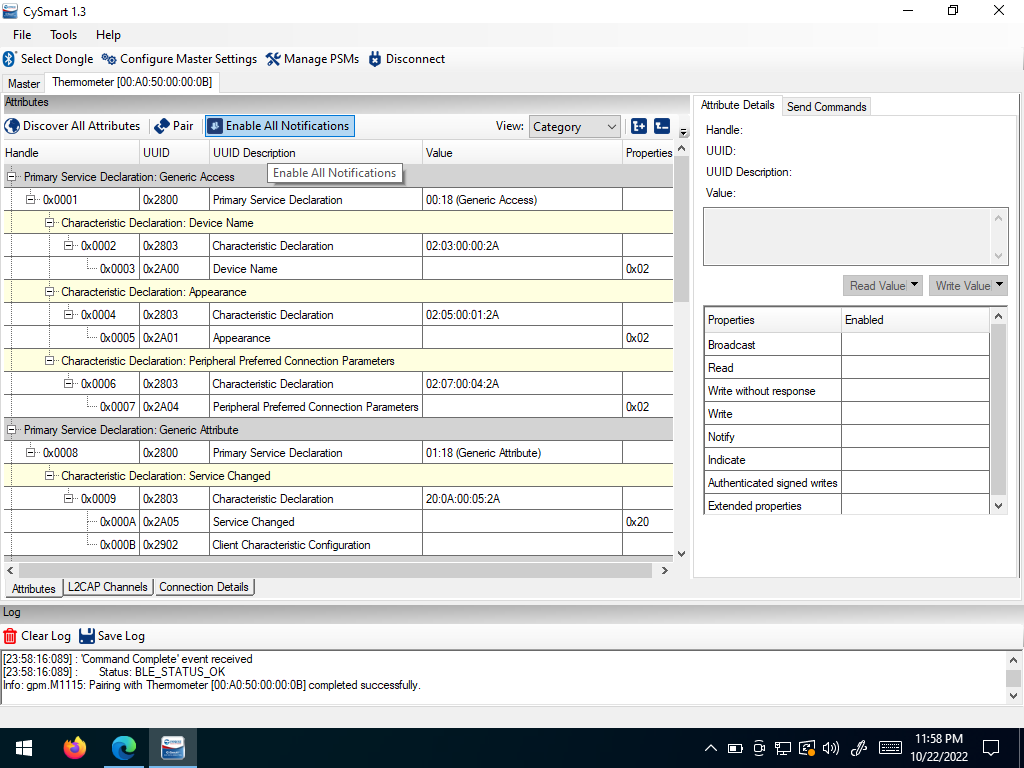Image resolution: width=1024 pixels, height=768 pixels.
Task: Open the Read Value dropdown arrow
Action: [x=914, y=285]
